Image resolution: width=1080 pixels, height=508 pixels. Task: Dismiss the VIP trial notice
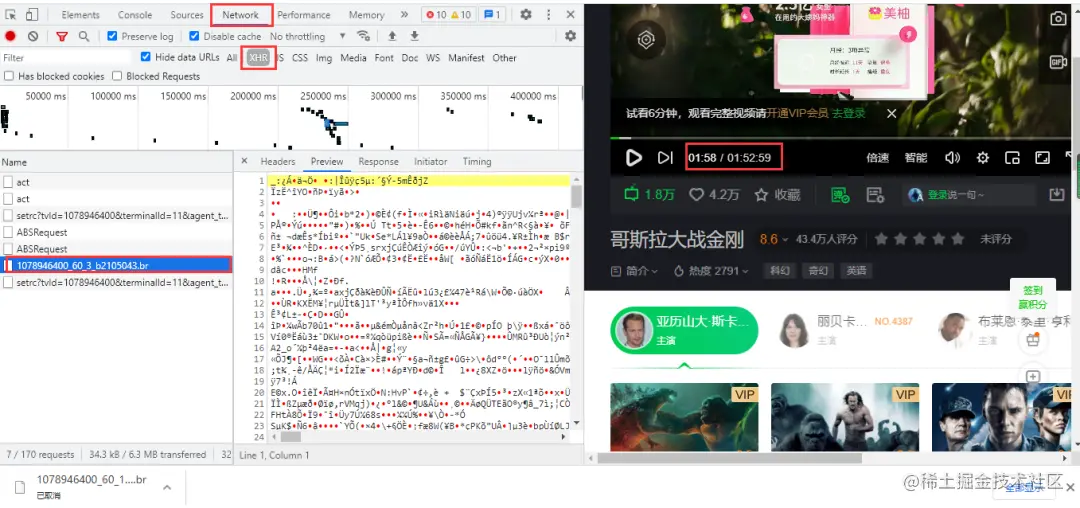click(x=891, y=113)
